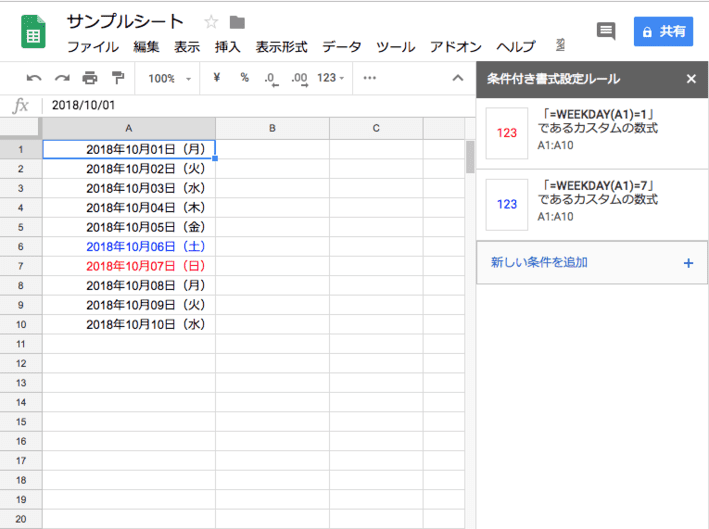
Task: Click the move-to-folder icon by the title
Action: [x=237, y=22]
